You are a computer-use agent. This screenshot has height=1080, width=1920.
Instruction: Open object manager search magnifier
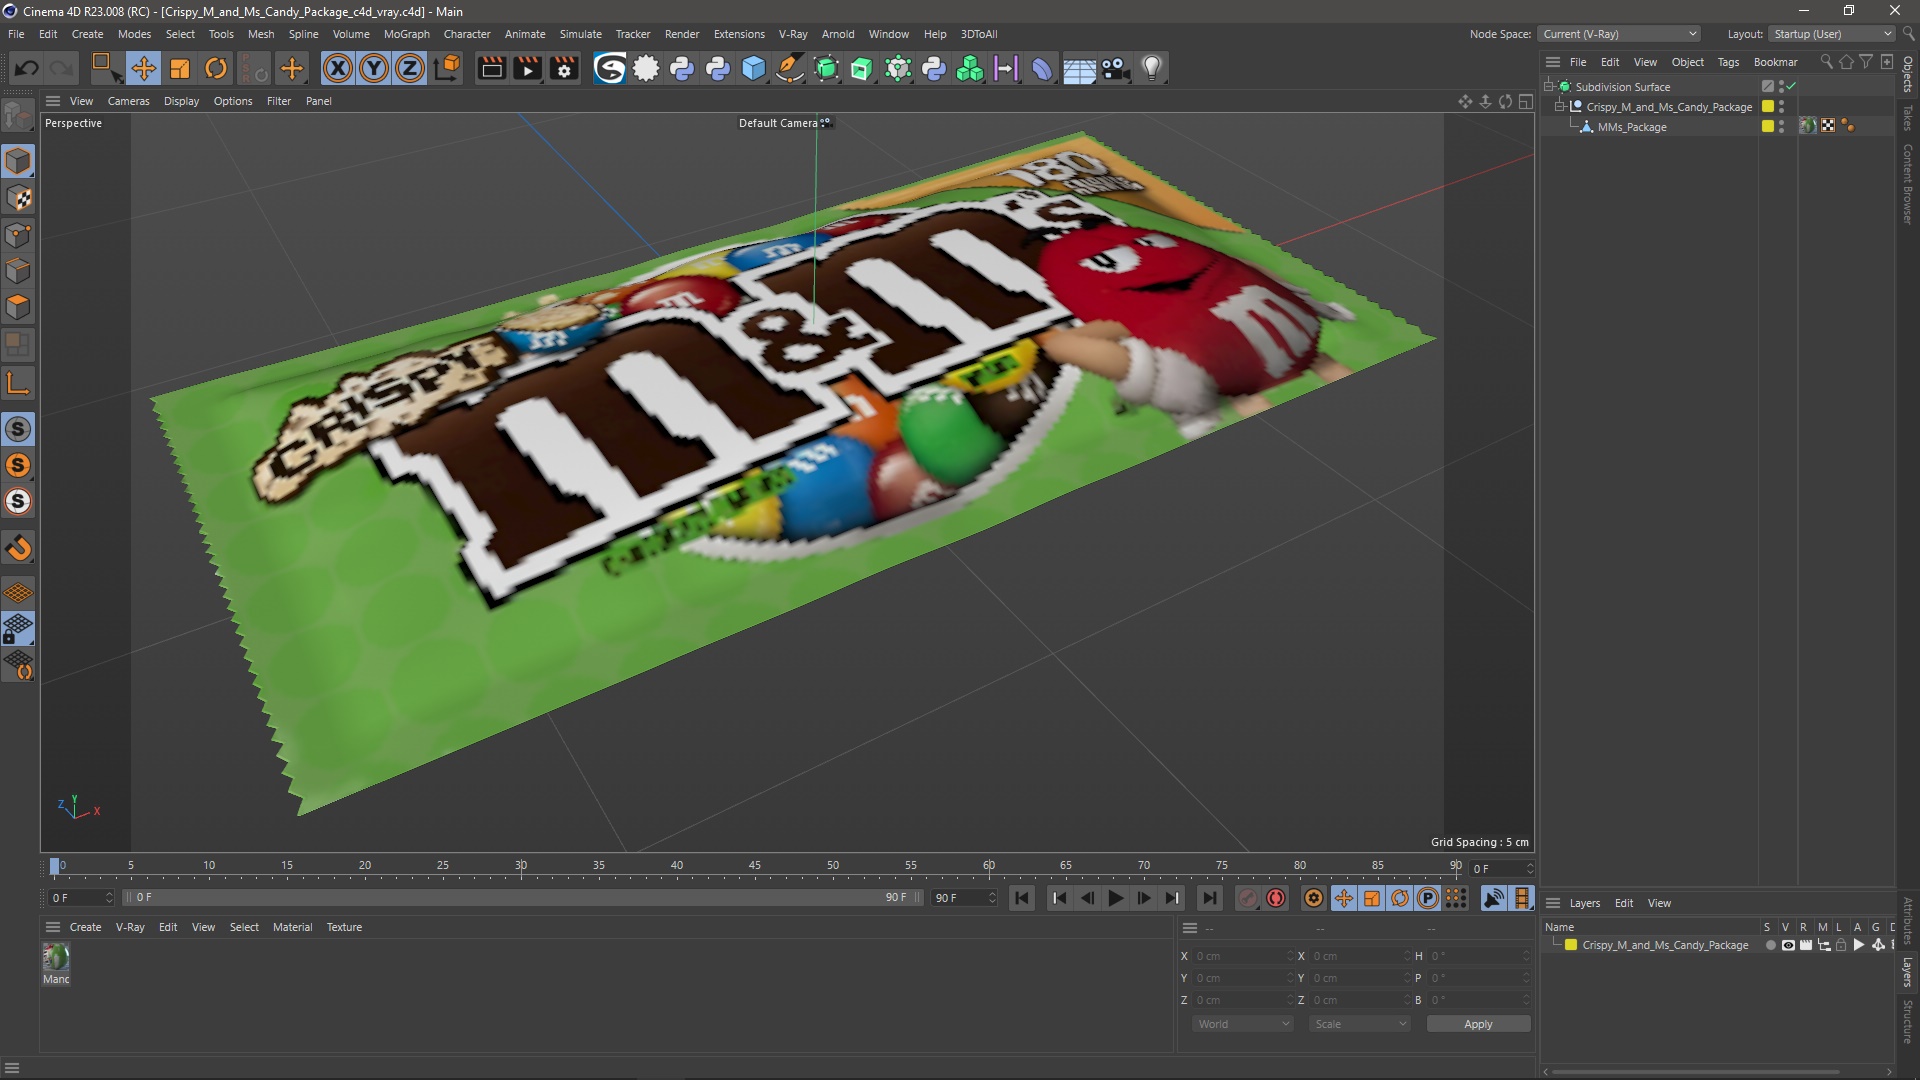[1826, 62]
